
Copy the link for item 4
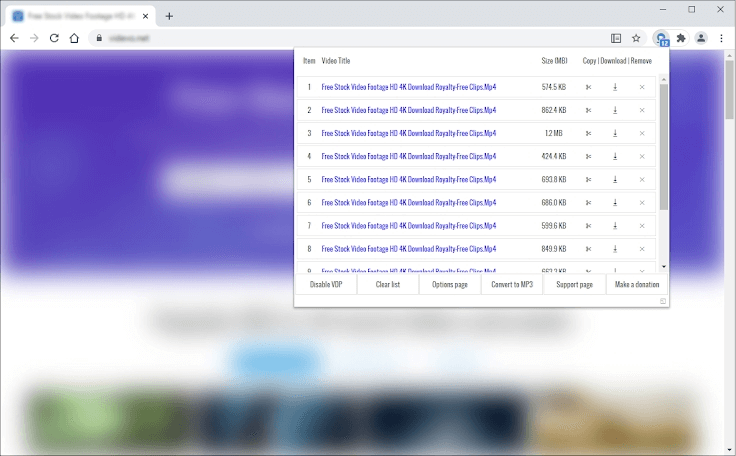tap(588, 156)
